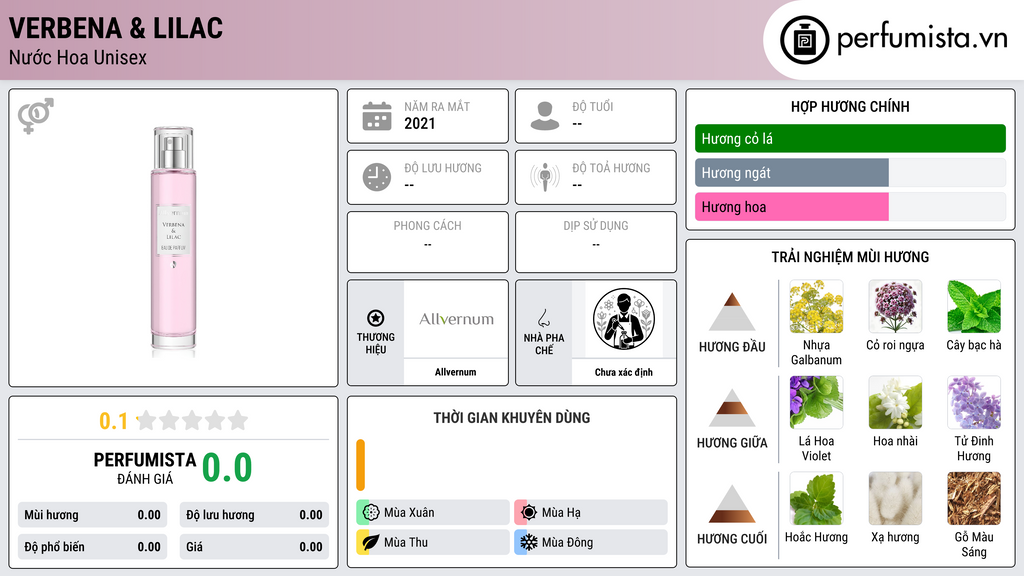Image resolution: width=1024 pixels, height=576 pixels.
Task: Open the Cỏ roi ngựa note image
Action: [x=895, y=307]
